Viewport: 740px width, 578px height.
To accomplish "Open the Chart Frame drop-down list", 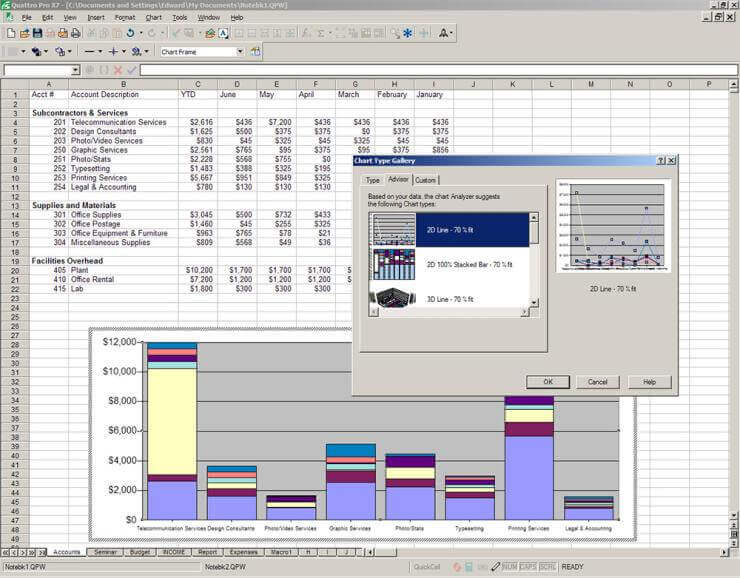I will 240,51.
